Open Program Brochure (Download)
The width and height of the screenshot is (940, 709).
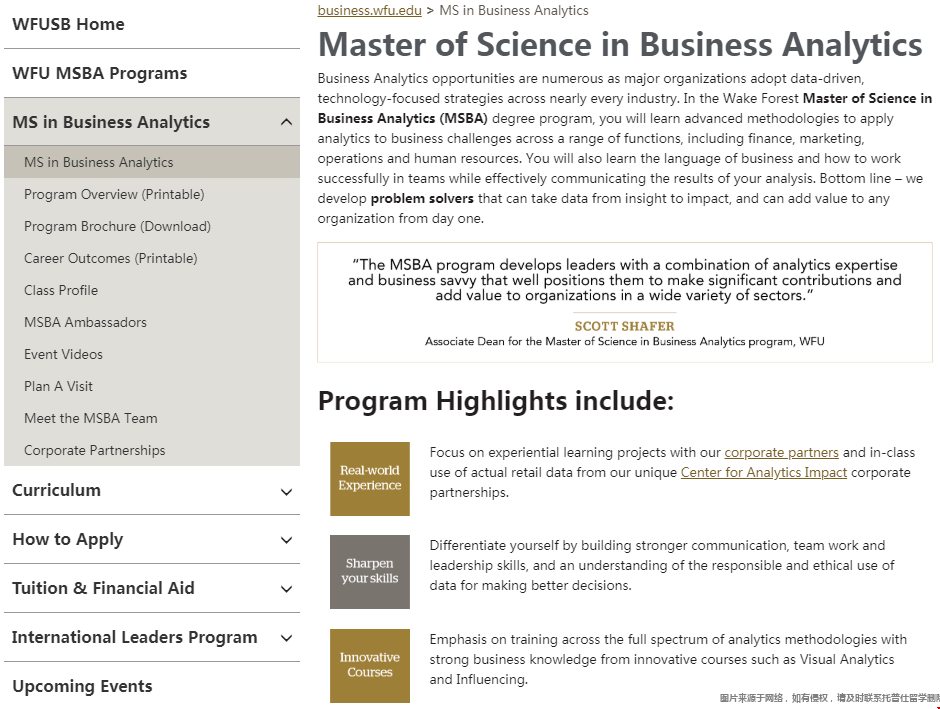click(118, 227)
